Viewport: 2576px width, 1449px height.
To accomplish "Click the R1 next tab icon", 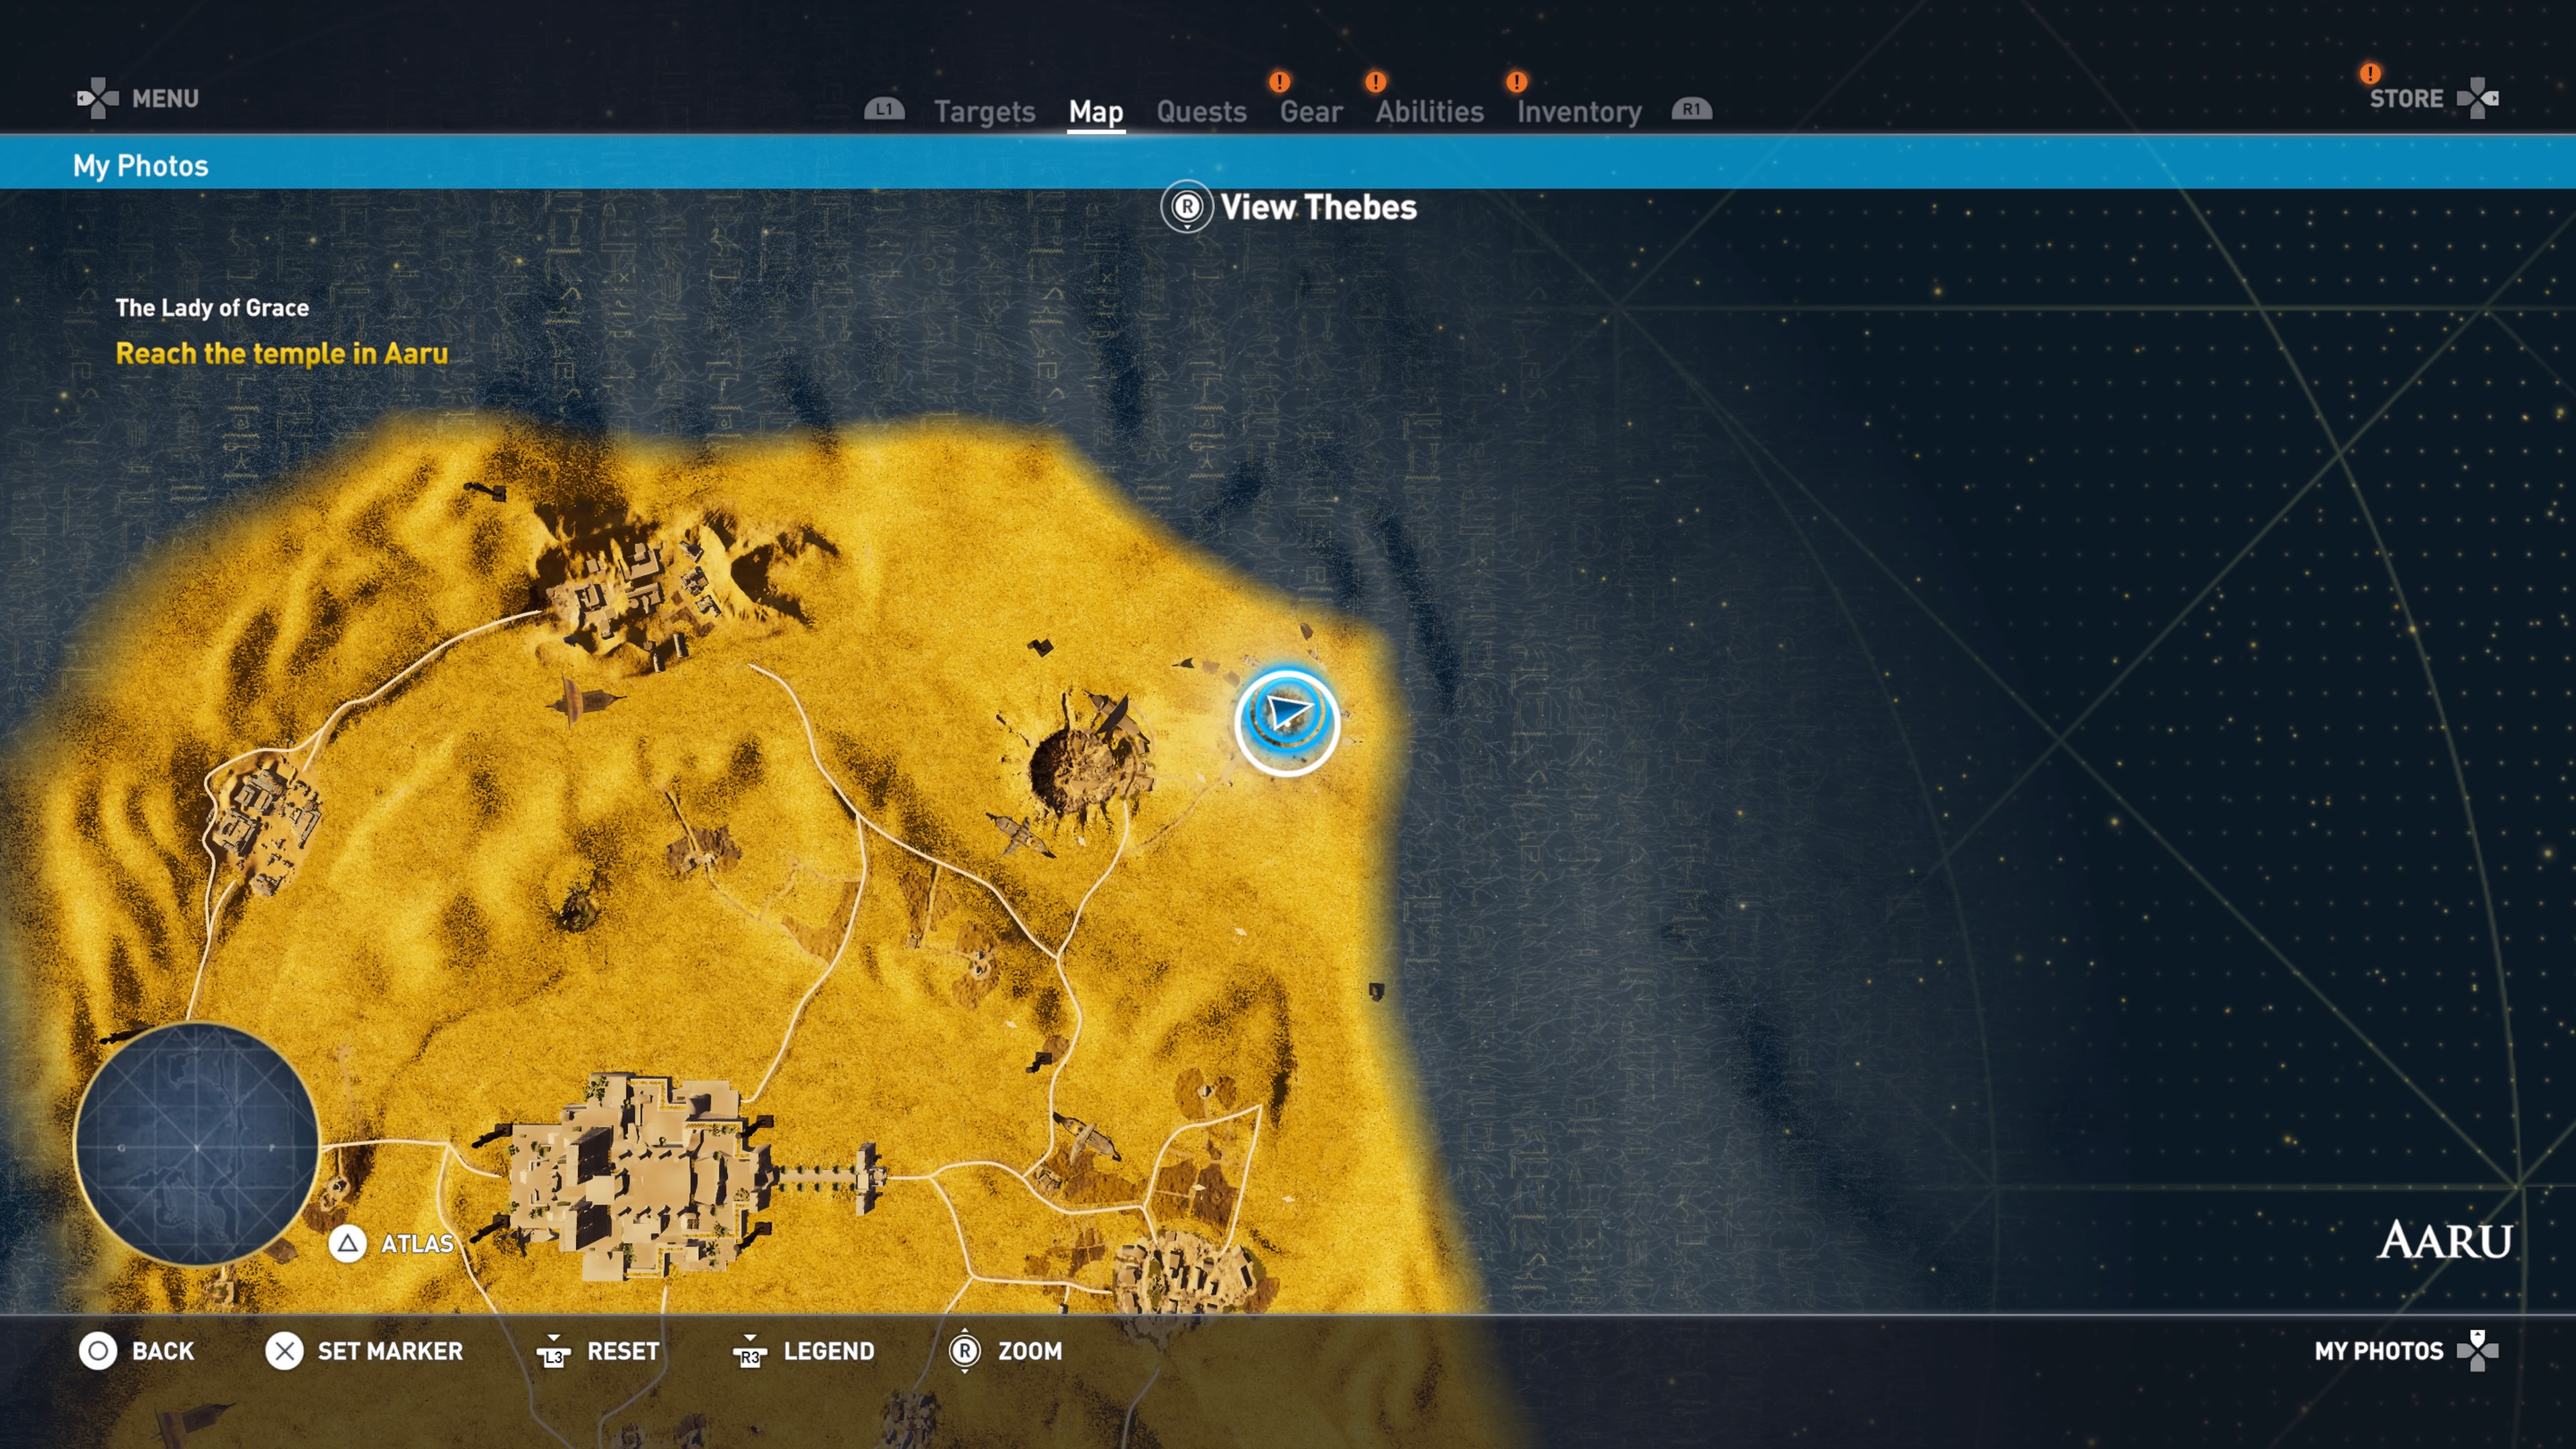I will 1691,109.
